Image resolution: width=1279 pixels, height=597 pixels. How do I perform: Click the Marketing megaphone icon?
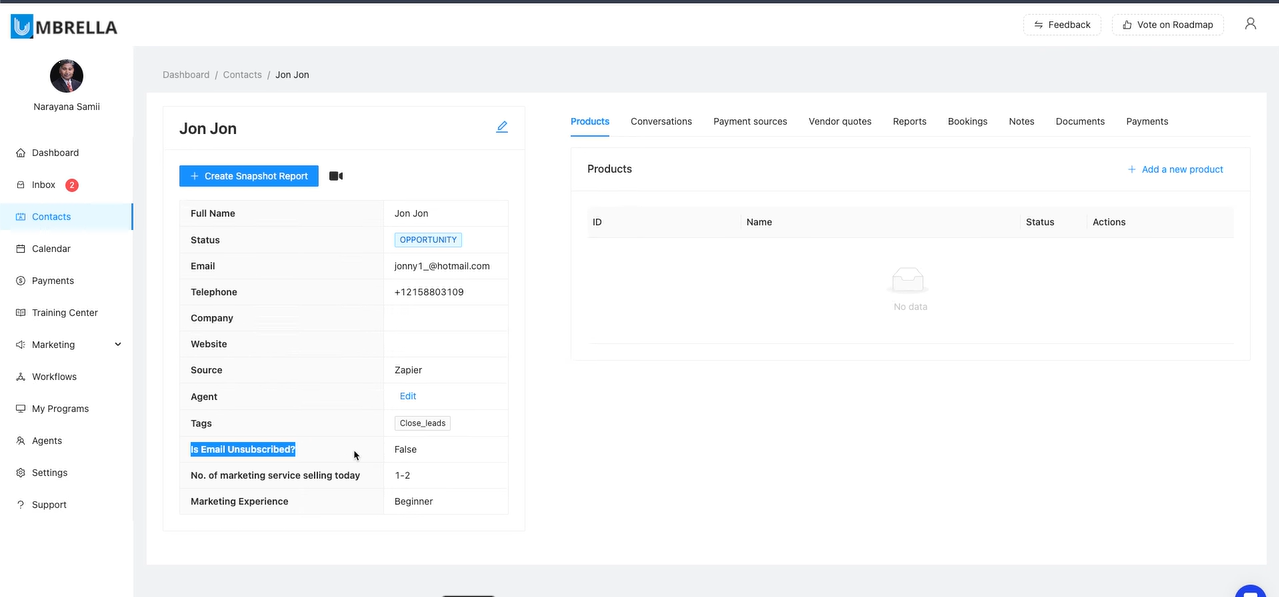(21, 345)
